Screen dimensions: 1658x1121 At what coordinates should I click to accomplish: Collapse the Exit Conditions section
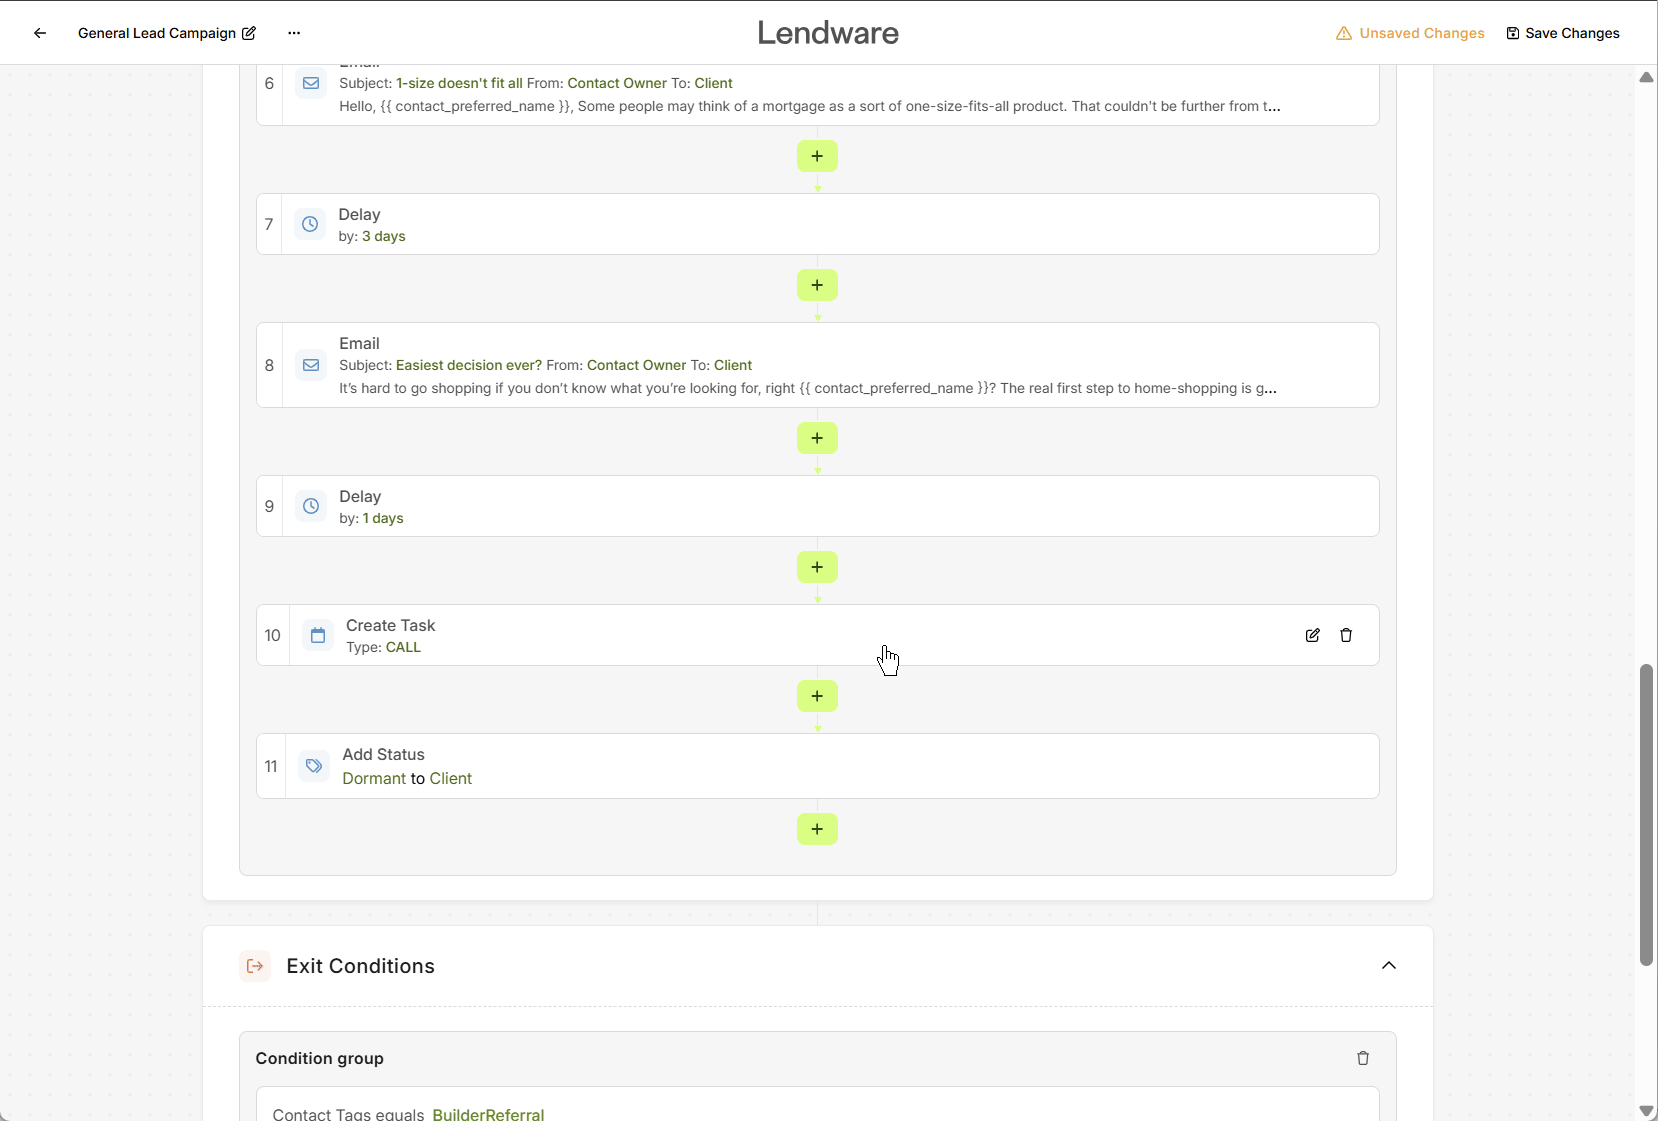(1388, 965)
